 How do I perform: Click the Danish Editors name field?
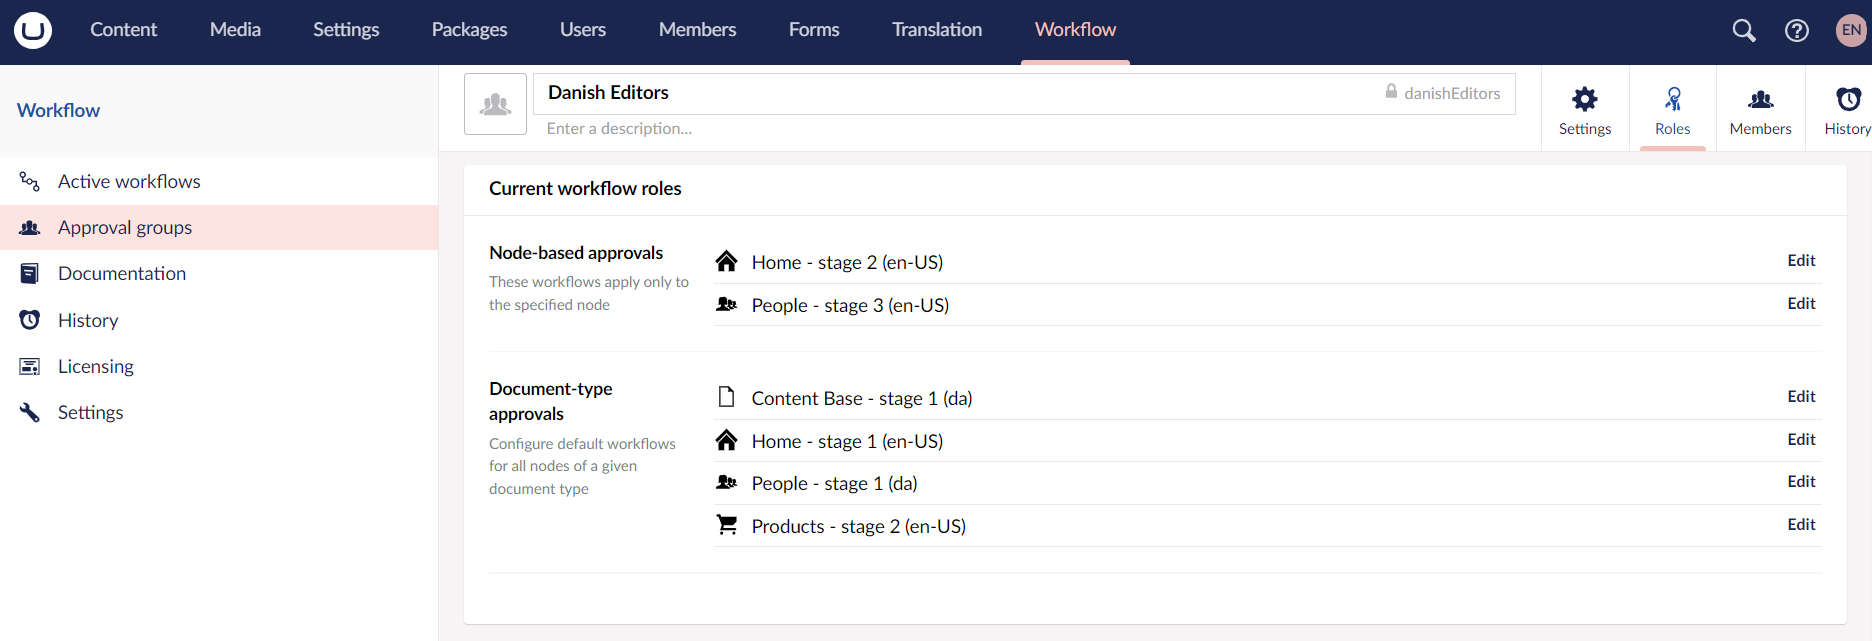[x=1024, y=93]
